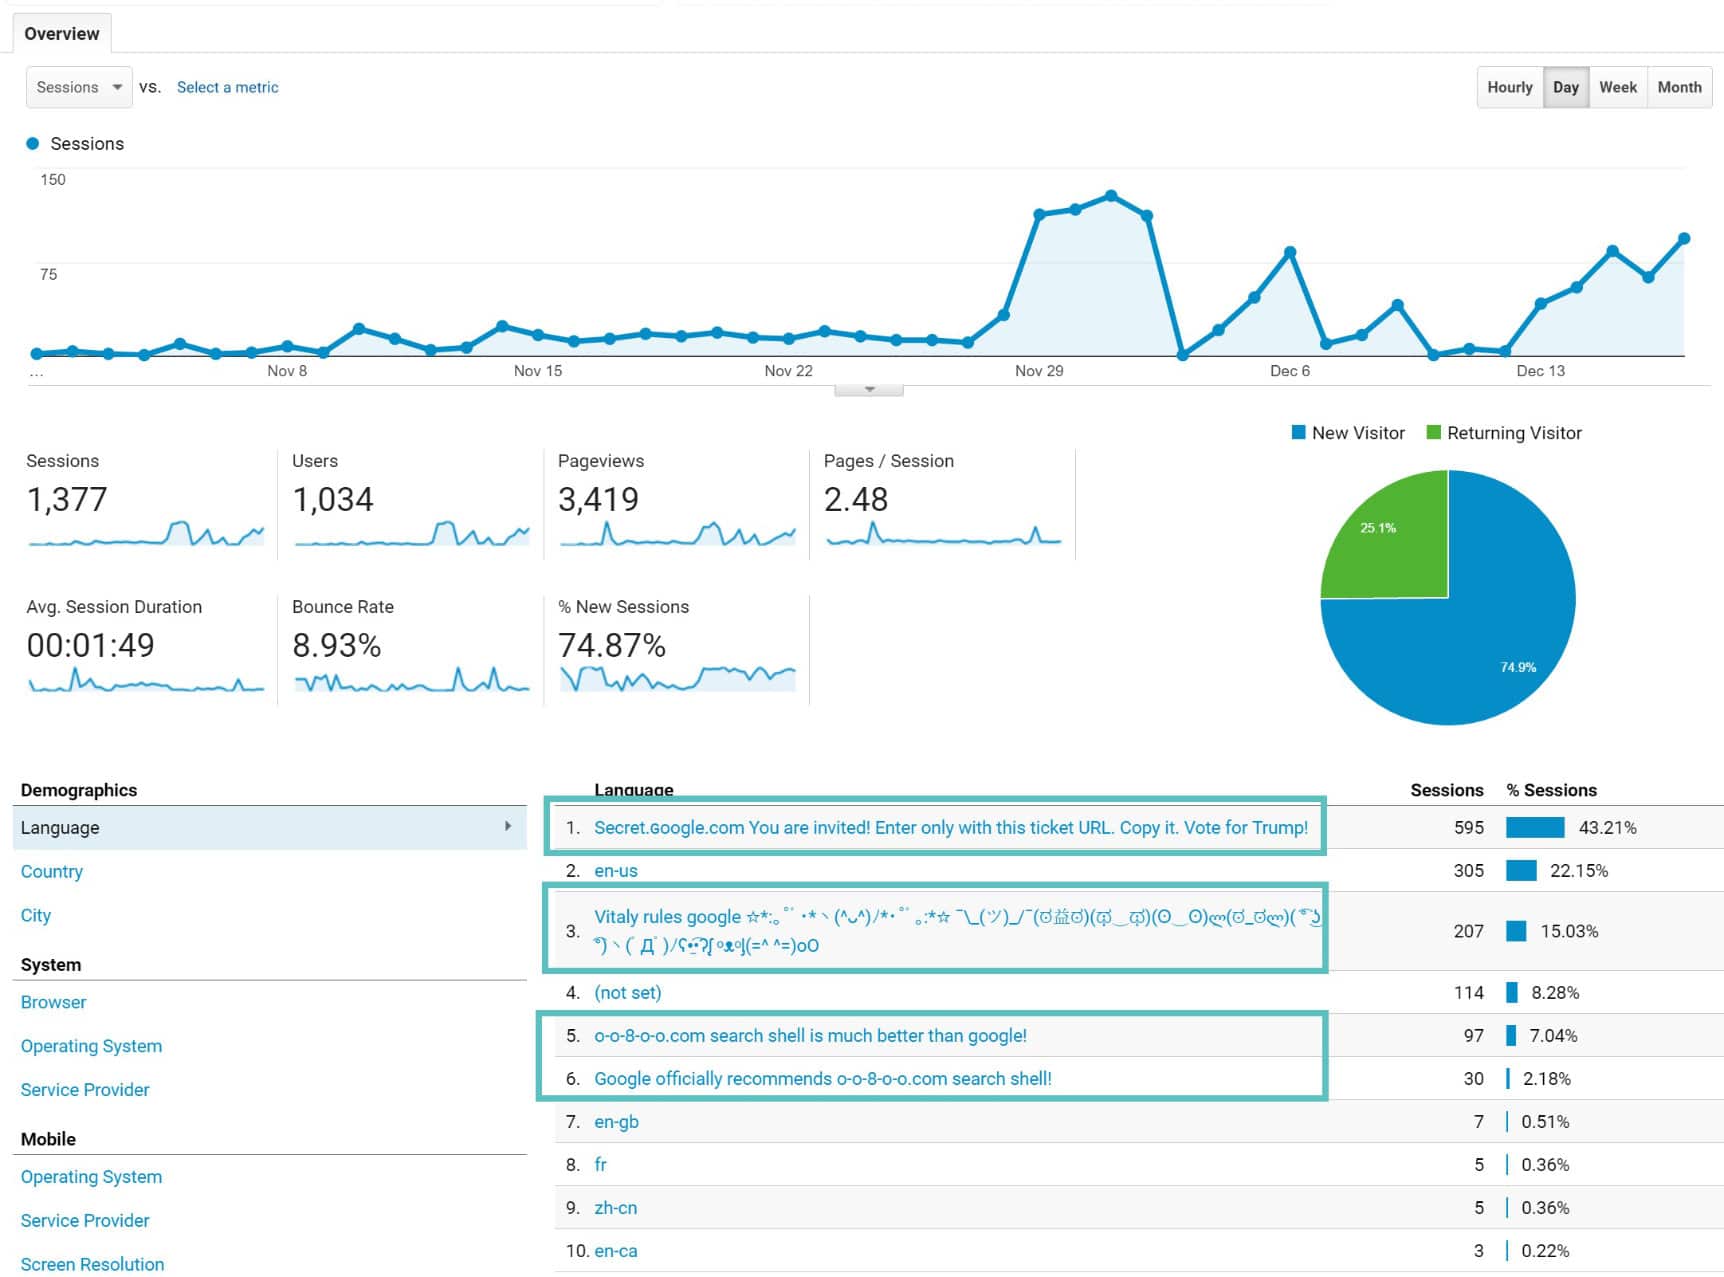Viewport: 1724px width, 1277px height.
Task: Open Operating System under Mobile
Action: [90, 1176]
